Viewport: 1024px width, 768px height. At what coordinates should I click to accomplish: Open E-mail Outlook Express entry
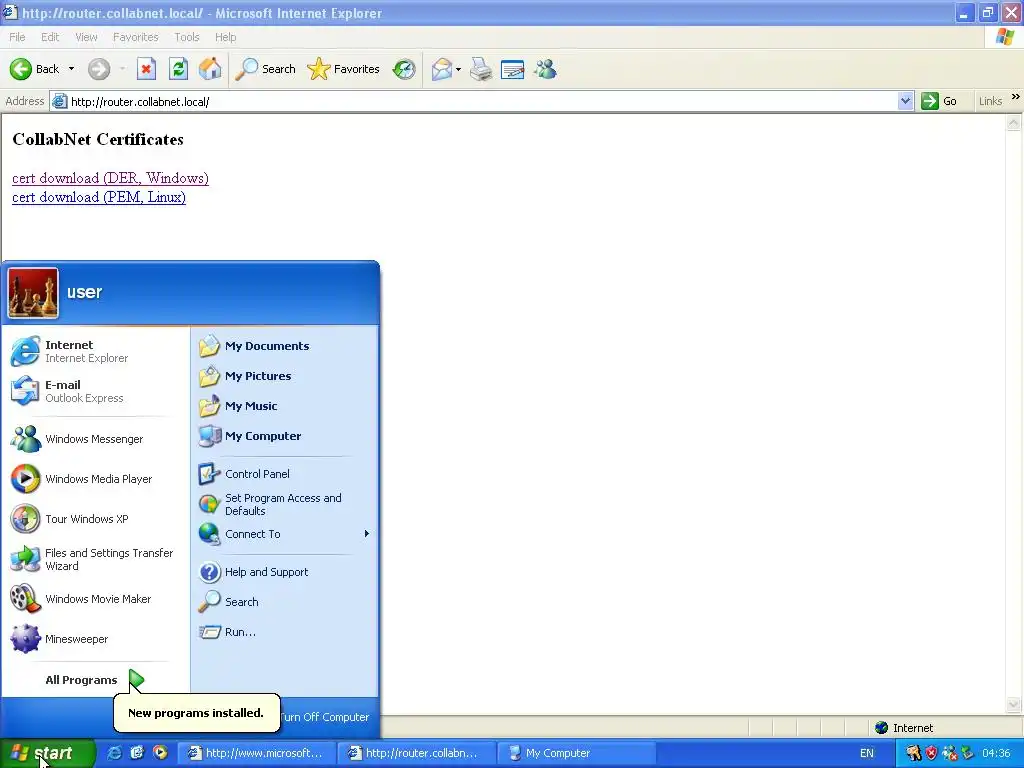(95, 391)
